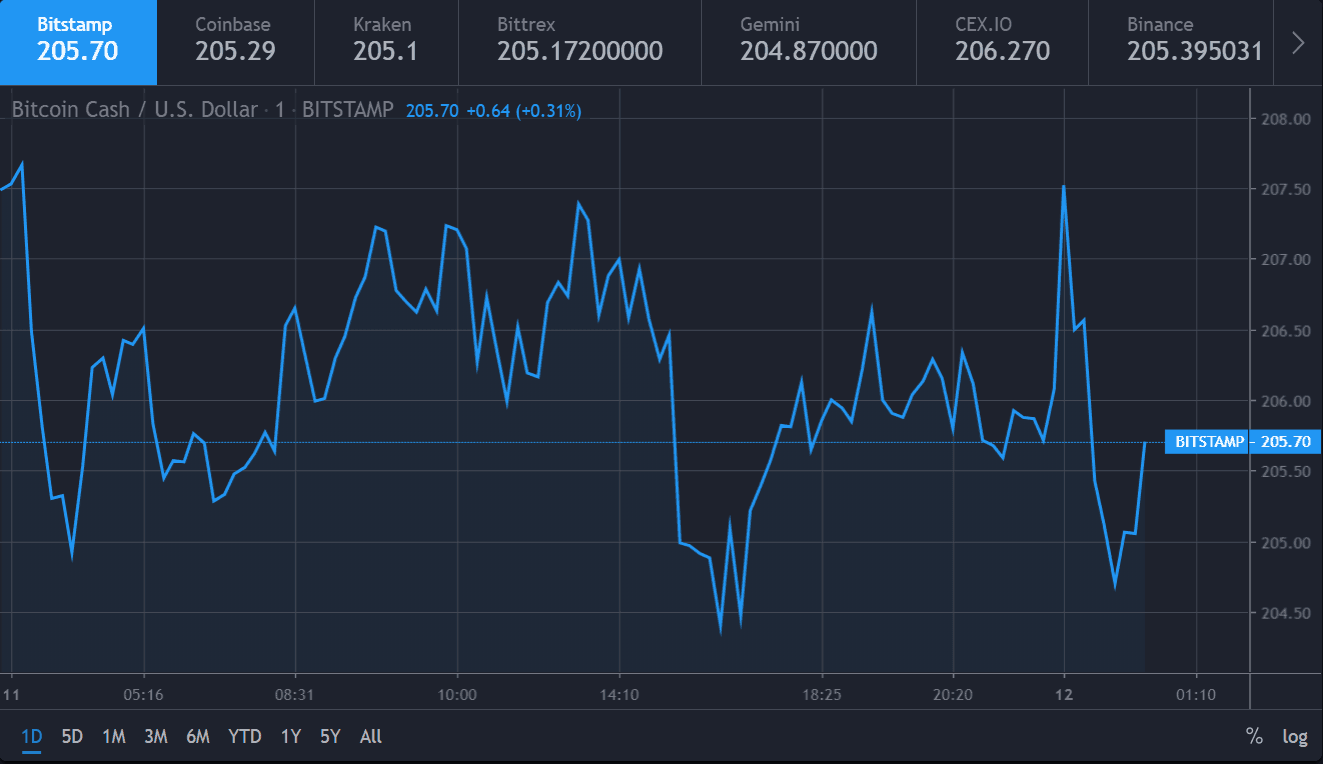Toggle percent scale mode

(1254, 737)
